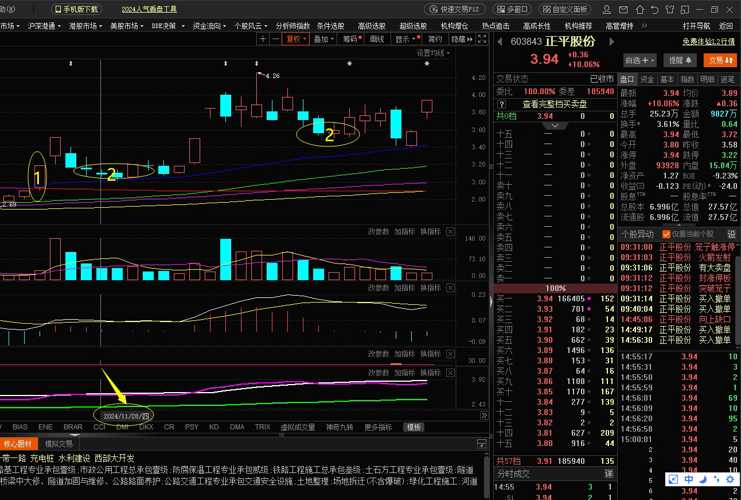This screenshot has height=500, width=741.
Task: Expand the 叠加 overlay dropdown
Action: [x=323, y=39]
